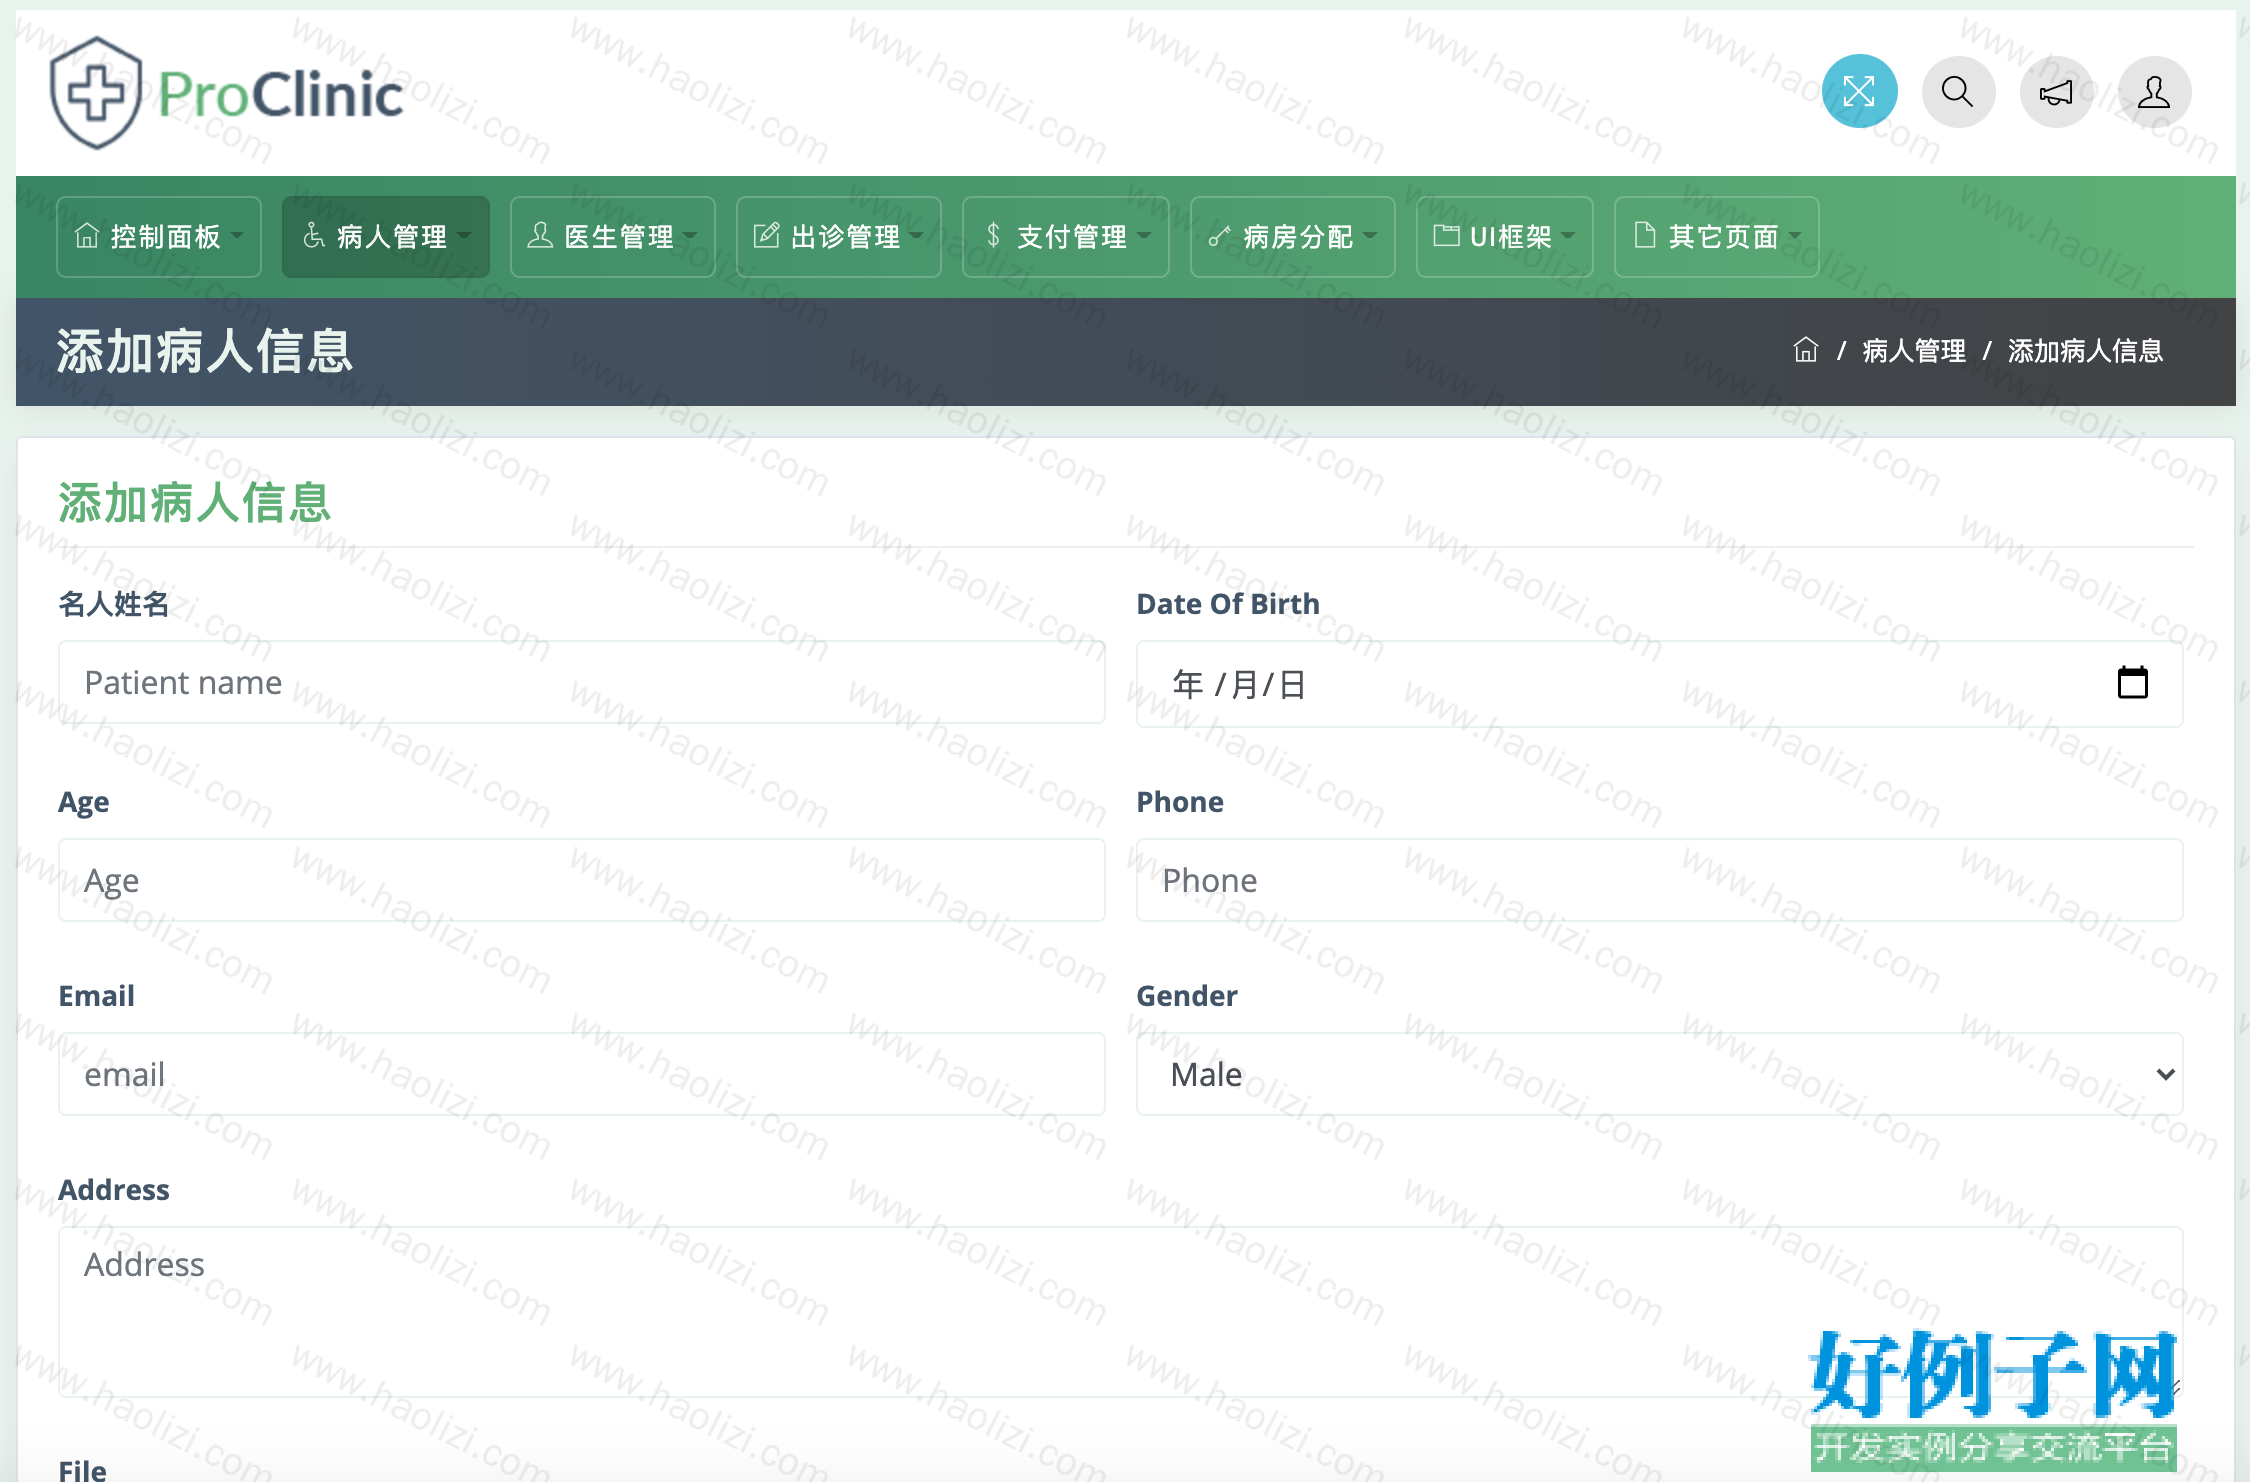This screenshot has width=2250, height=1482.
Task: Open the user profile icon
Action: 2154,92
